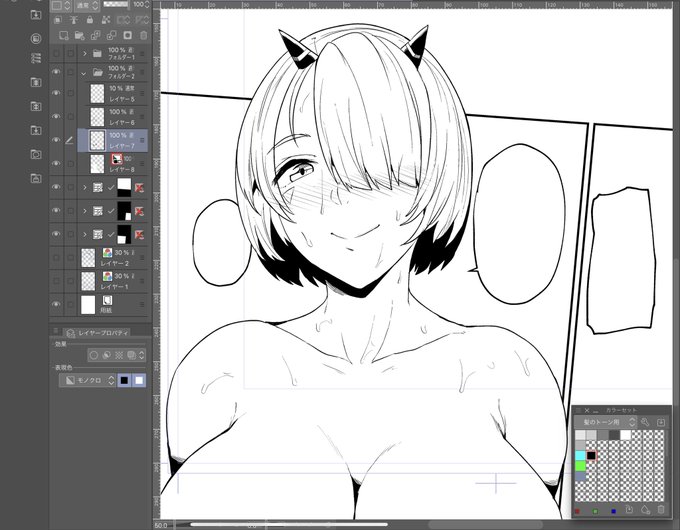Expand the collapsed folder 1 chevron
Image resolution: width=680 pixels, height=530 pixels.
pyautogui.click(x=85, y=53)
